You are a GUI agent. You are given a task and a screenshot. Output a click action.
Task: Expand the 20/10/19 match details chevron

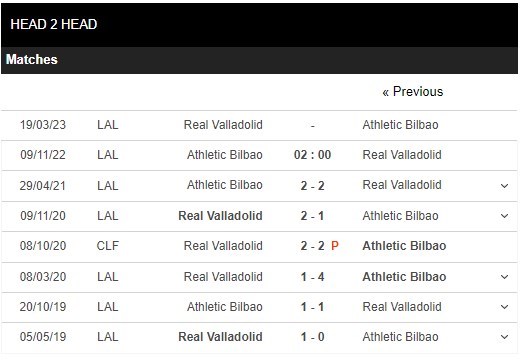click(504, 307)
